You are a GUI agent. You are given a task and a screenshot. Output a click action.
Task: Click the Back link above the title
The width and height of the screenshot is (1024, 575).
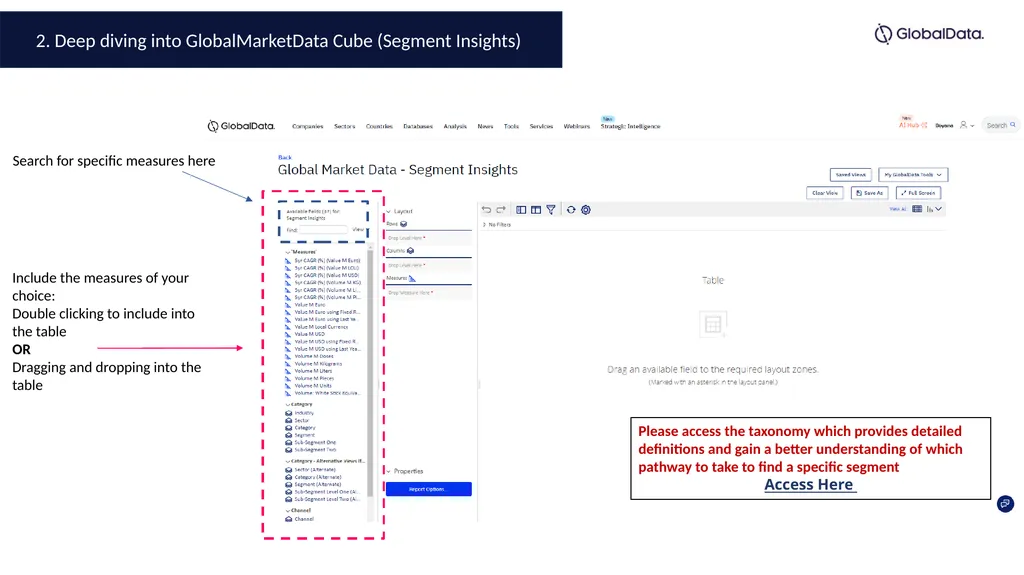click(285, 157)
